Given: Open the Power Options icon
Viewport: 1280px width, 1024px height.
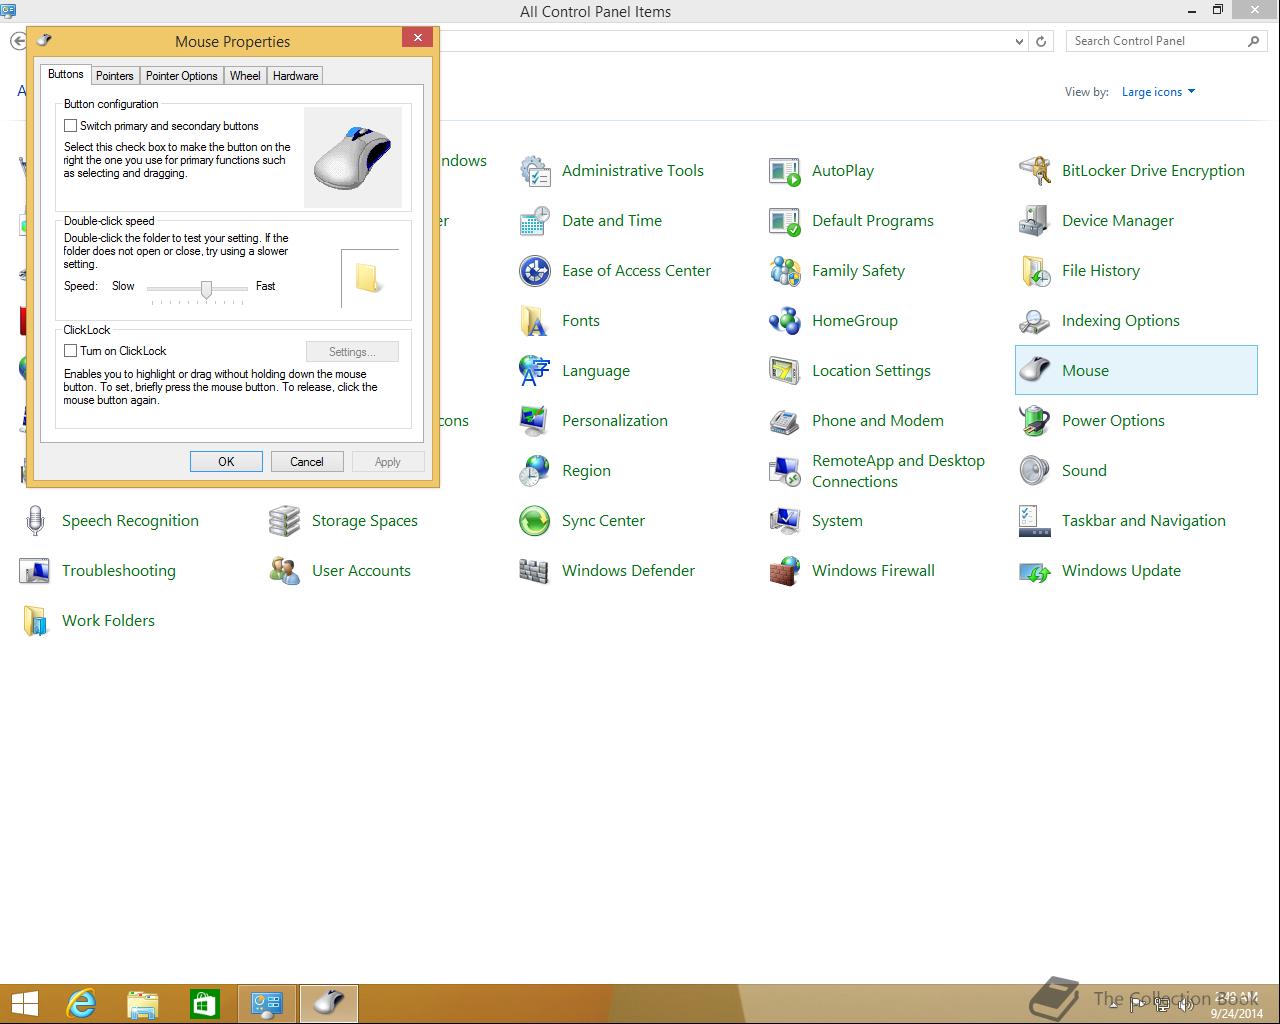Looking at the screenshot, I should pos(1035,421).
